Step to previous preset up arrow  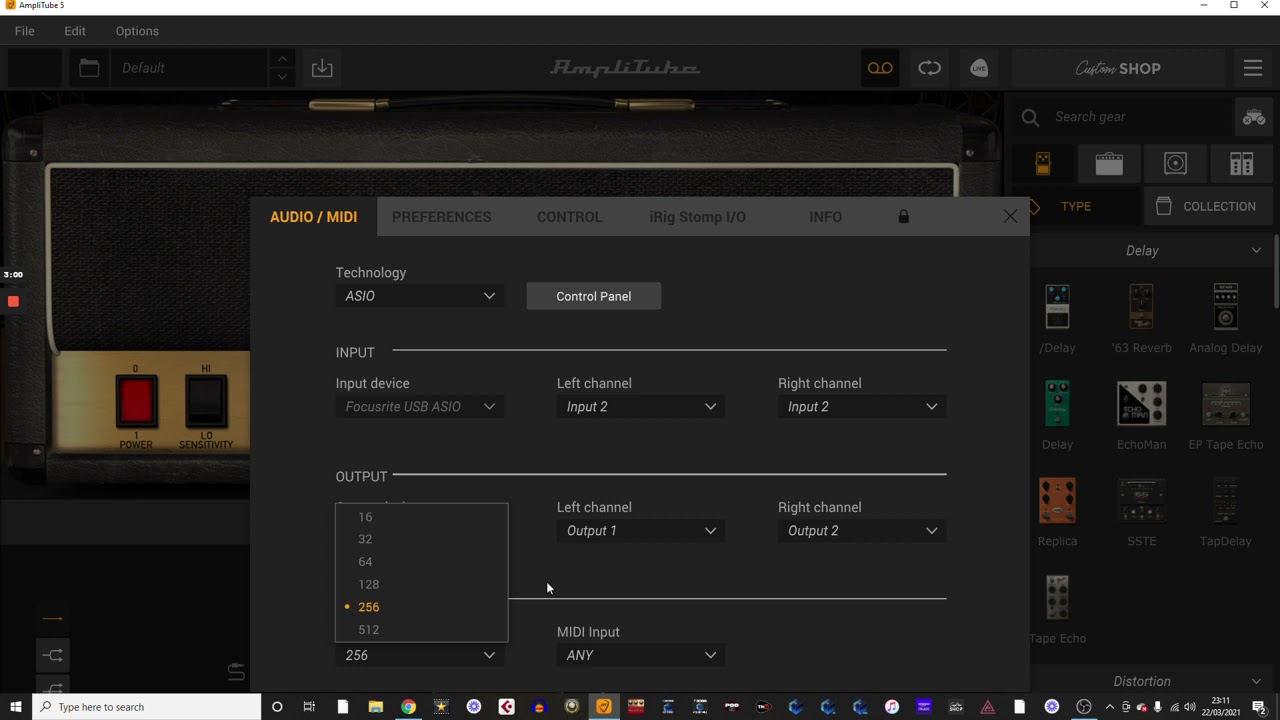tap(282, 59)
